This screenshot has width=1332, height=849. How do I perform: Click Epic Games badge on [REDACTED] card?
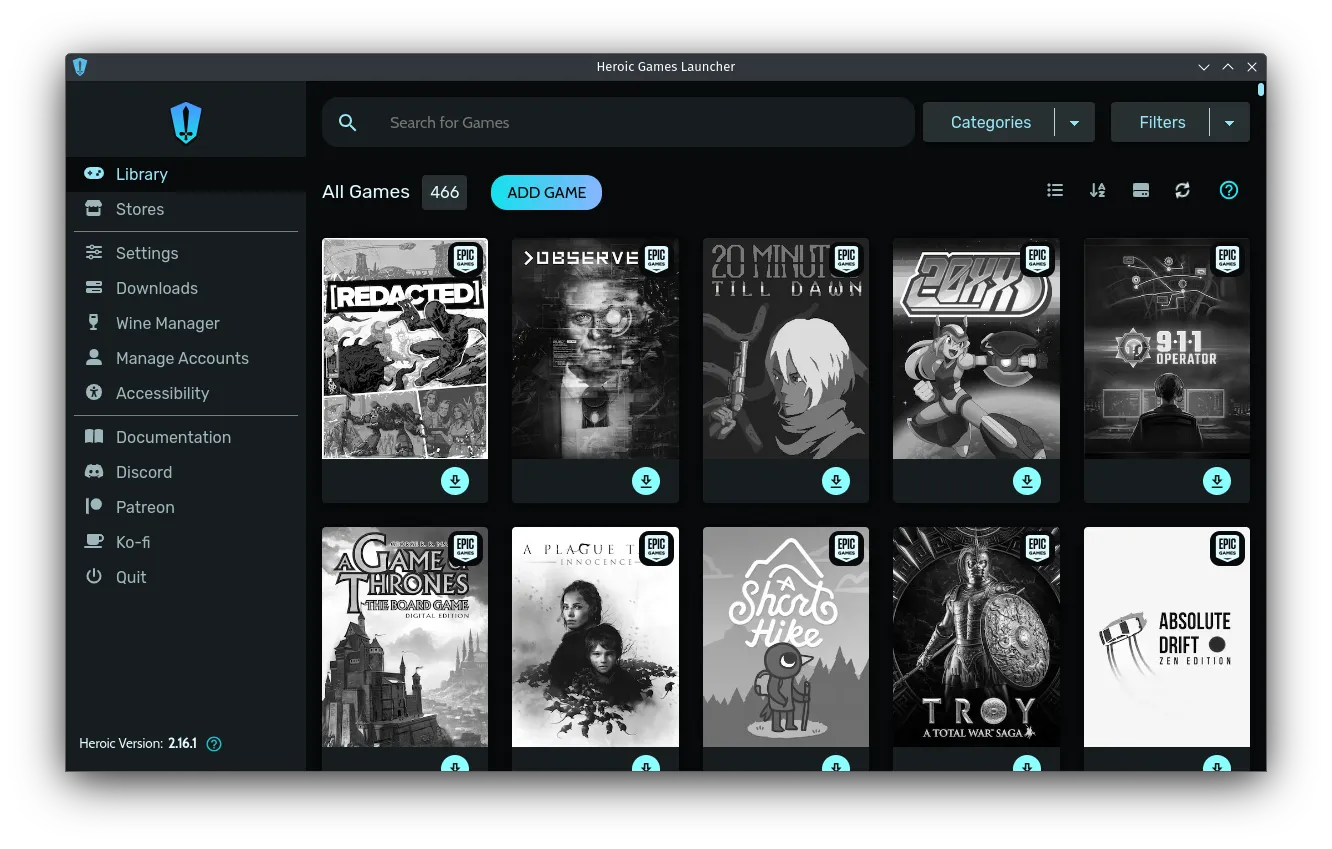click(465, 259)
